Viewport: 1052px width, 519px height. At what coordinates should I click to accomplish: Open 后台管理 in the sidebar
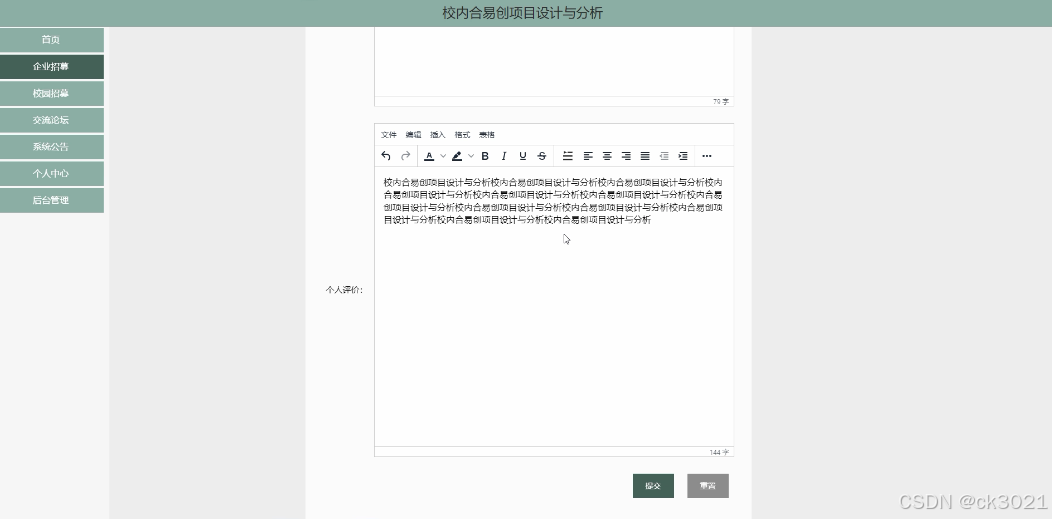point(52,200)
